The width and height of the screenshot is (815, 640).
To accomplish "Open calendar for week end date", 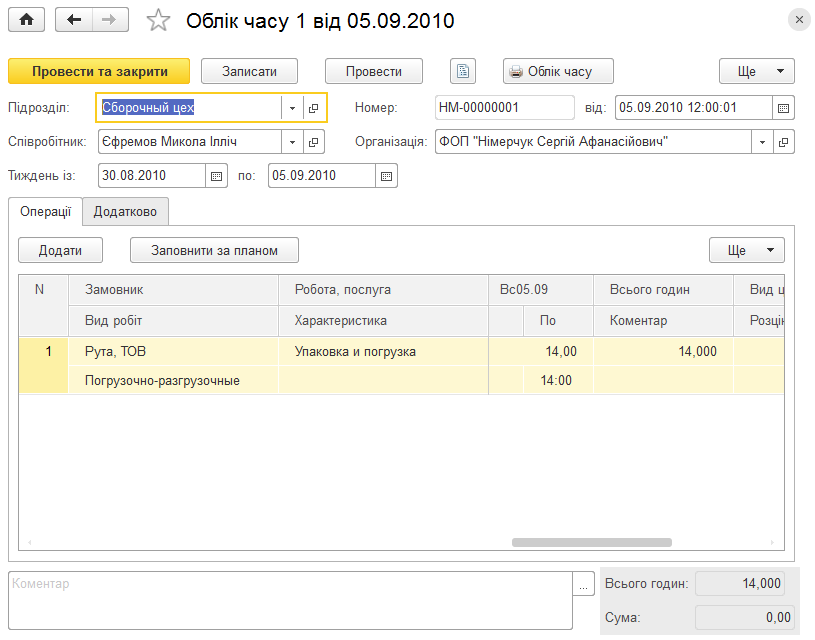I will (386, 176).
